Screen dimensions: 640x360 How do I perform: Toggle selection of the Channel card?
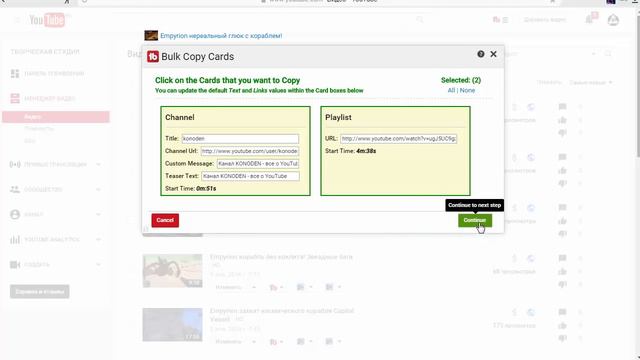click(x=236, y=151)
